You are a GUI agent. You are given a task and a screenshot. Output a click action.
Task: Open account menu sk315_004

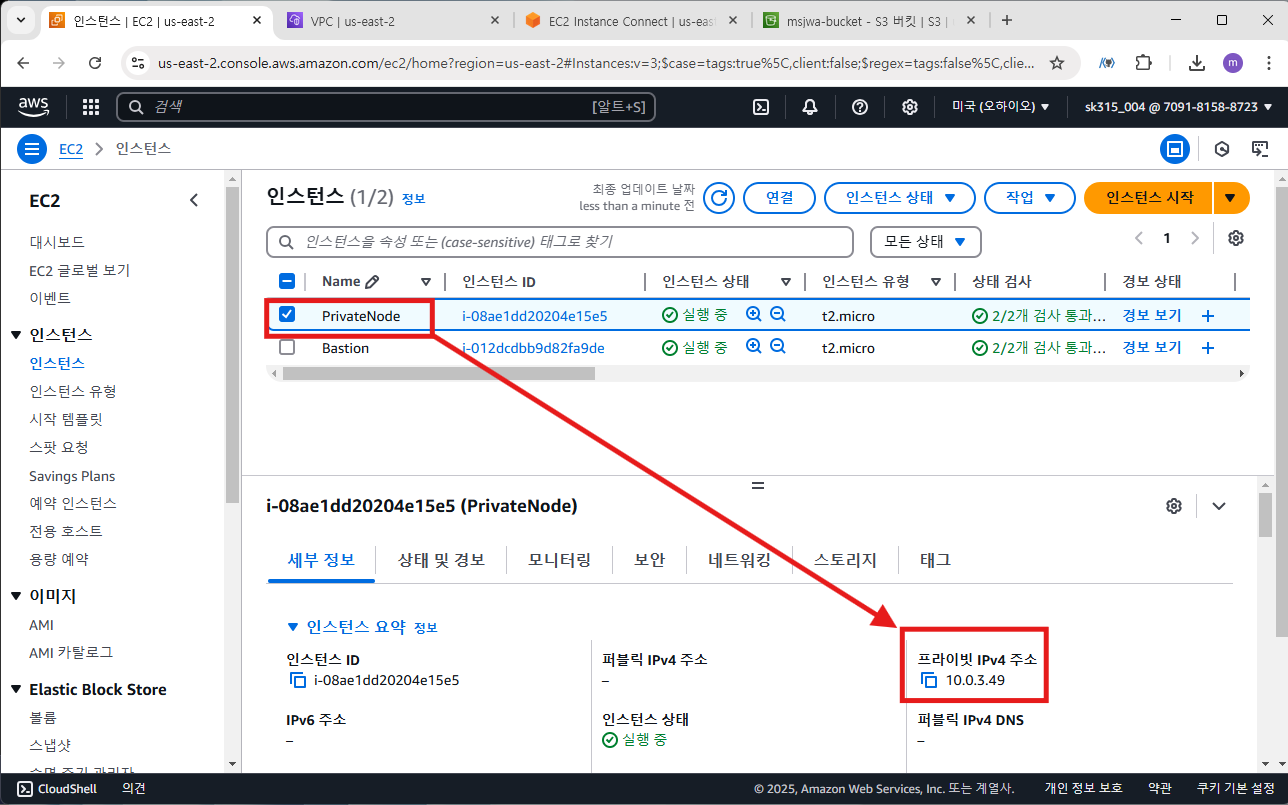coord(1178,107)
